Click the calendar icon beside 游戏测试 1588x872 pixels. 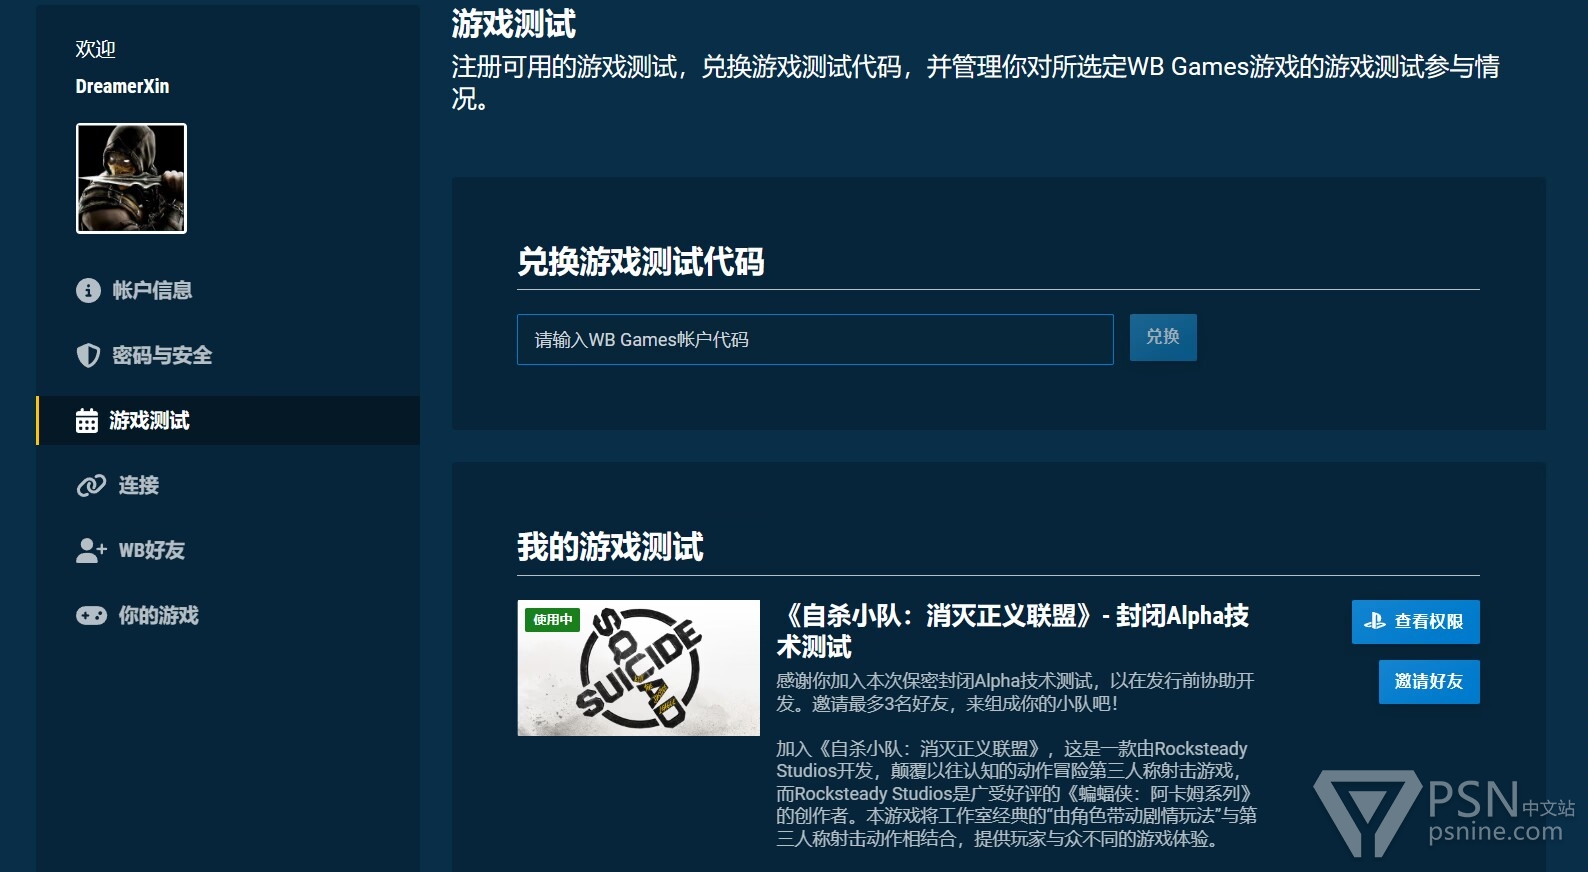pyautogui.click(x=87, y=421)
